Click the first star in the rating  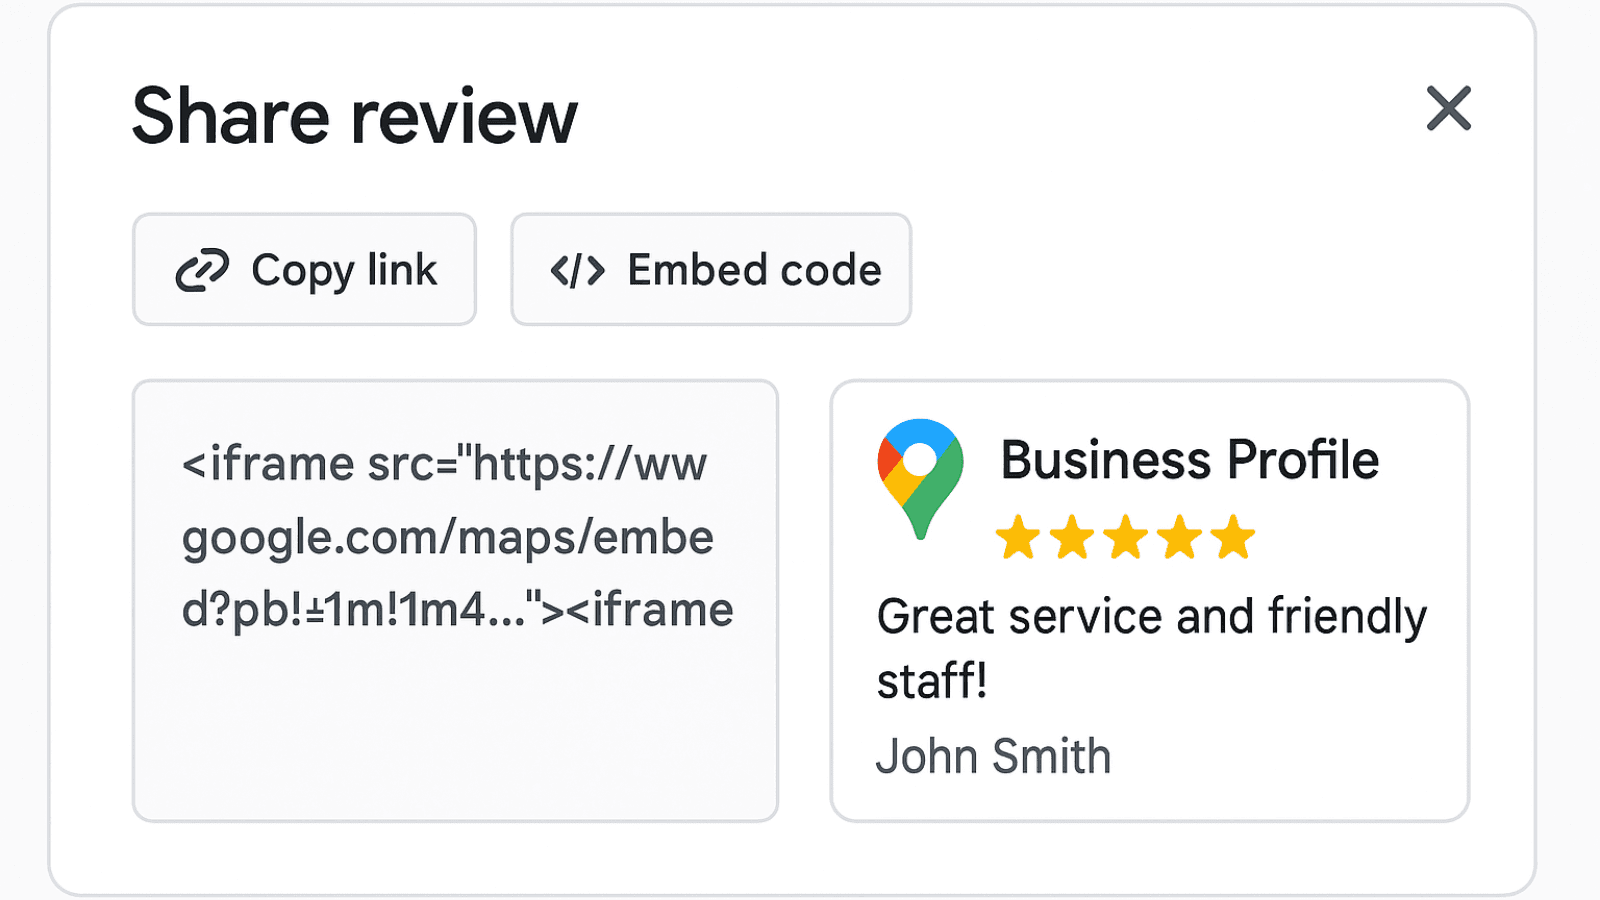[x=1019, y=537]
